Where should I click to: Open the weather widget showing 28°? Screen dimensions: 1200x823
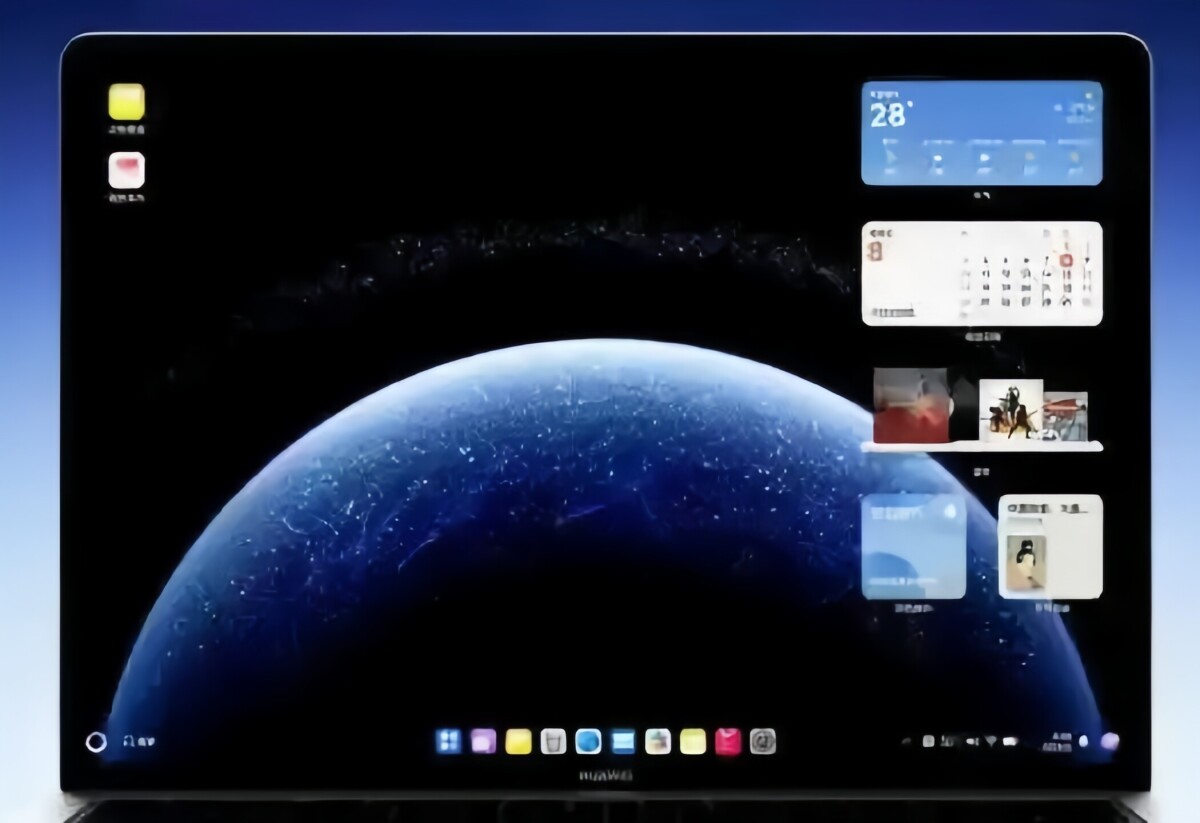coord(982,133)
